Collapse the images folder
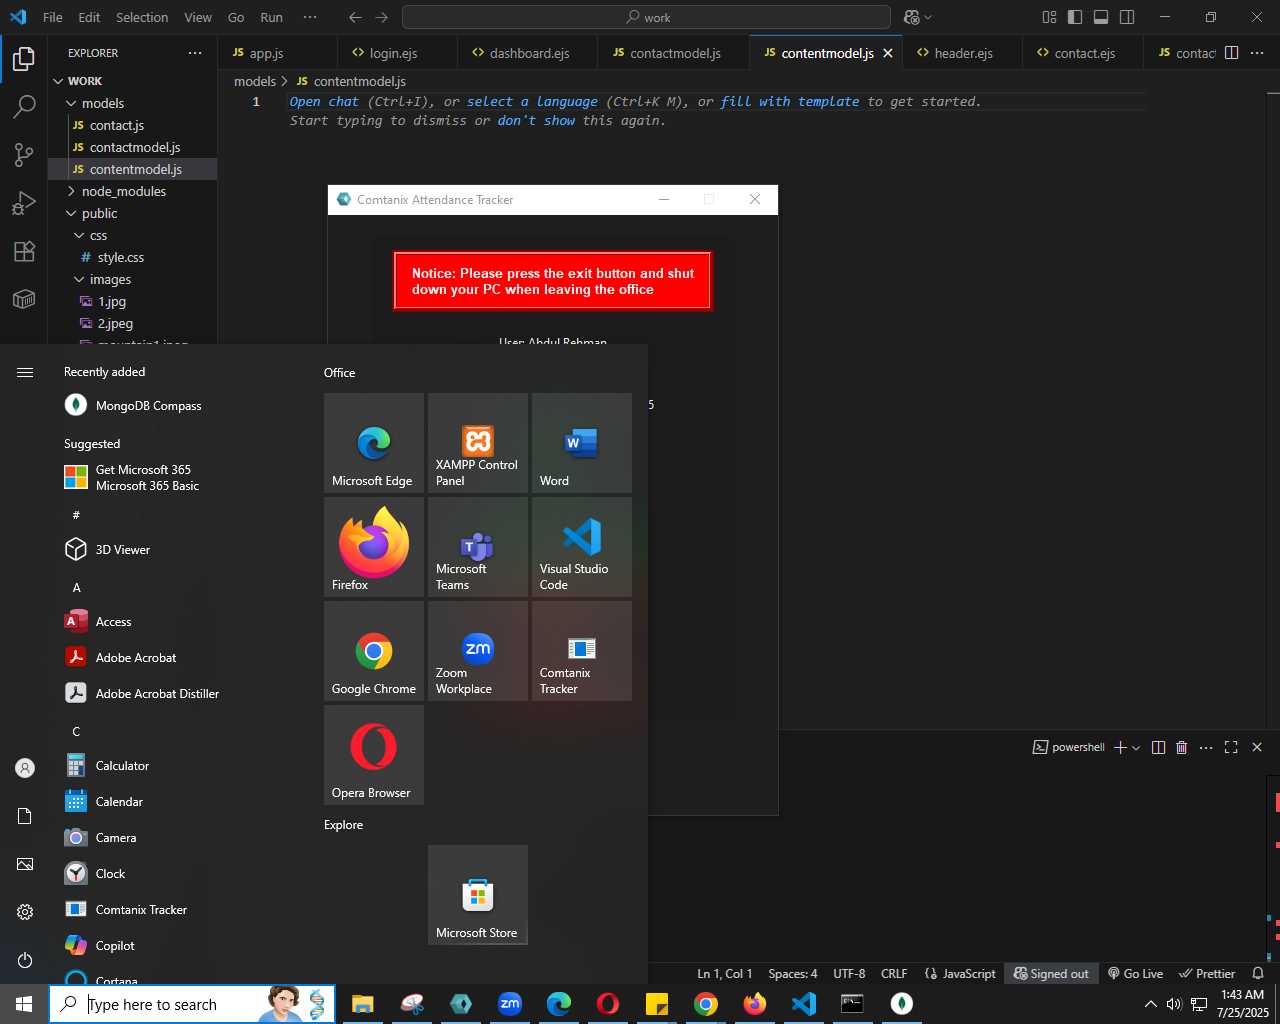The height and width of the screenshot is (1024, 1280). click(x=132, y=279)
